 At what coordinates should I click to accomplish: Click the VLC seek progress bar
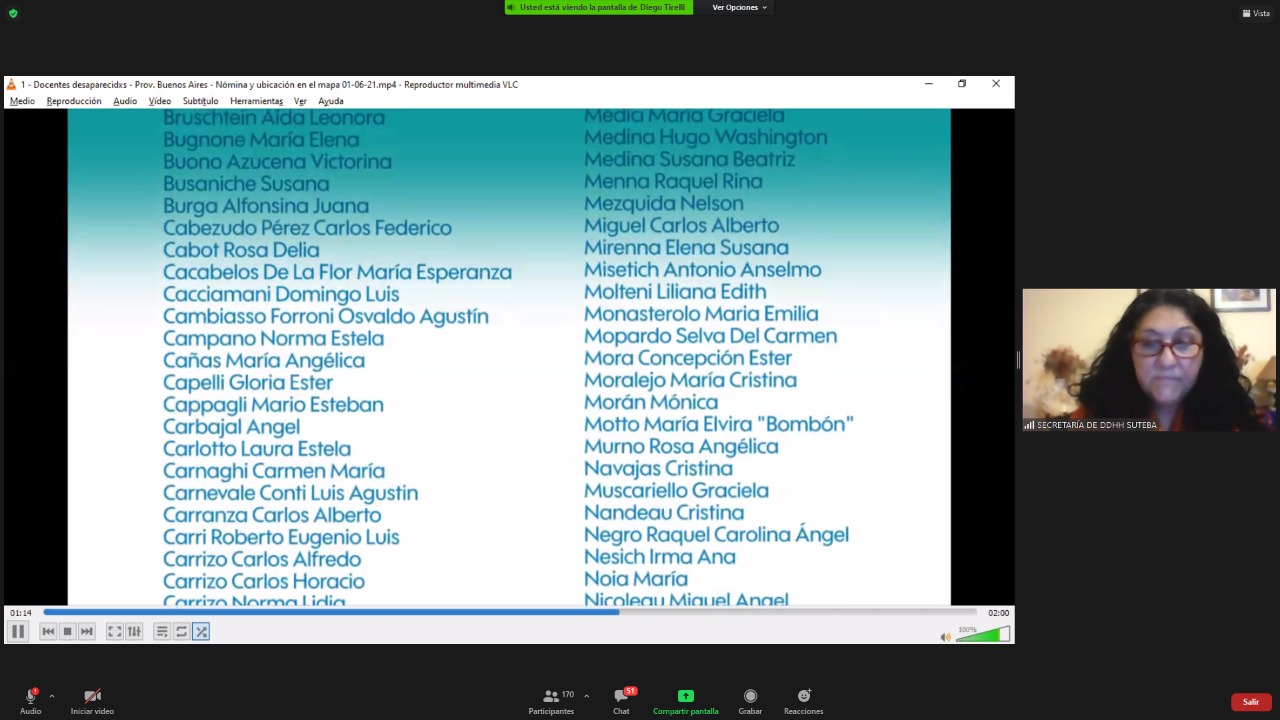[x=510, y=612]
